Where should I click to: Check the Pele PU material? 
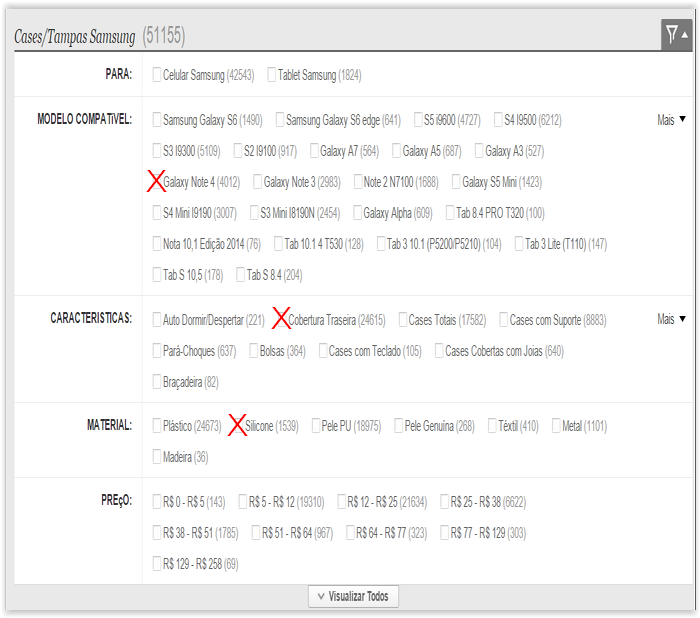316,426
